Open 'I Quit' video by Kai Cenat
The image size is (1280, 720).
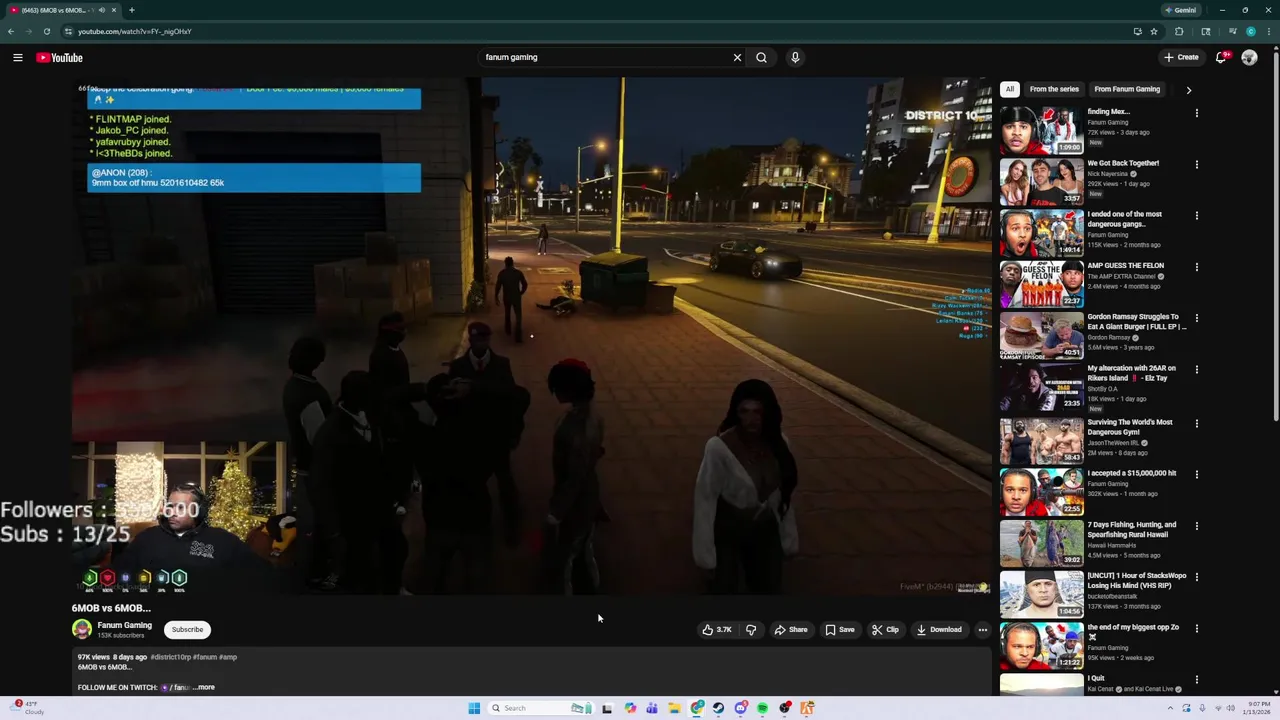click(1041, 684)
